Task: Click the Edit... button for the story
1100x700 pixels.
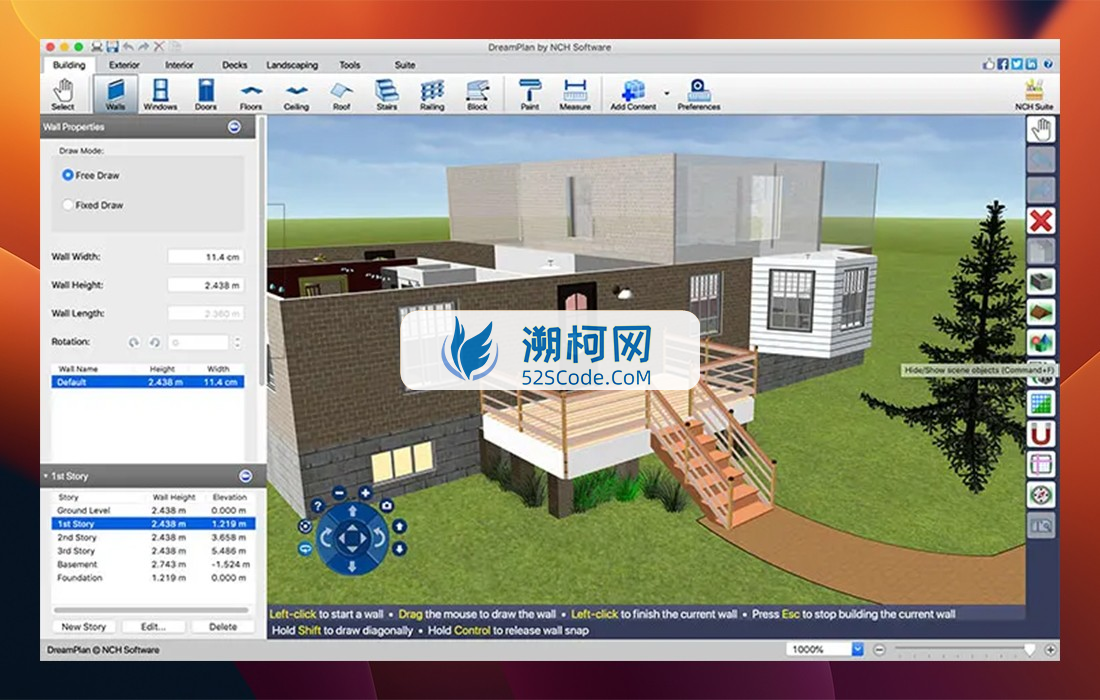Action: pos(153,626)
